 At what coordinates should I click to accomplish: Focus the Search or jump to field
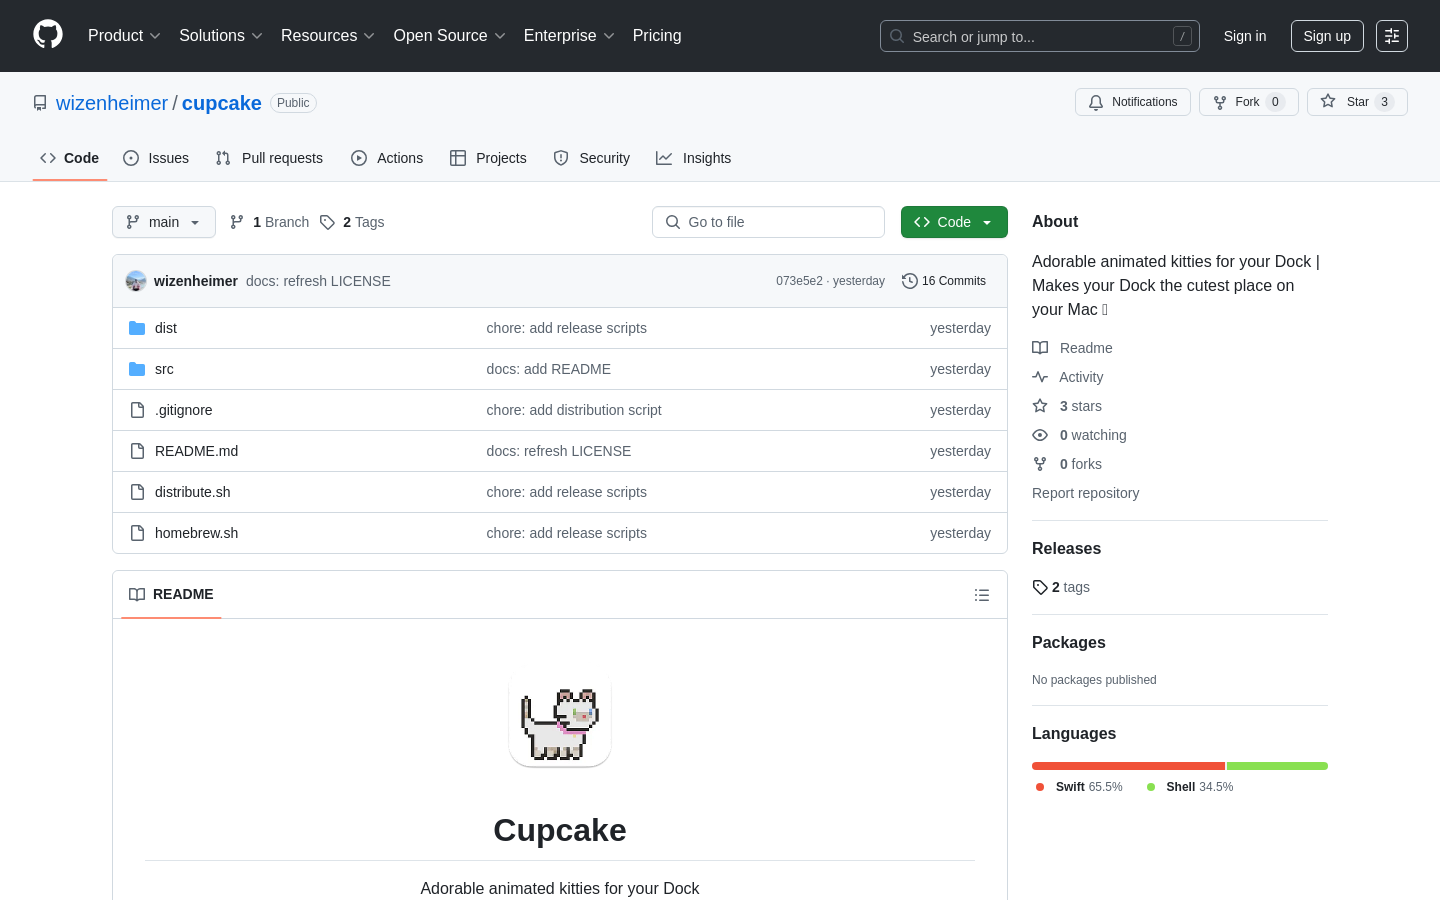[x=1040, y=36]
